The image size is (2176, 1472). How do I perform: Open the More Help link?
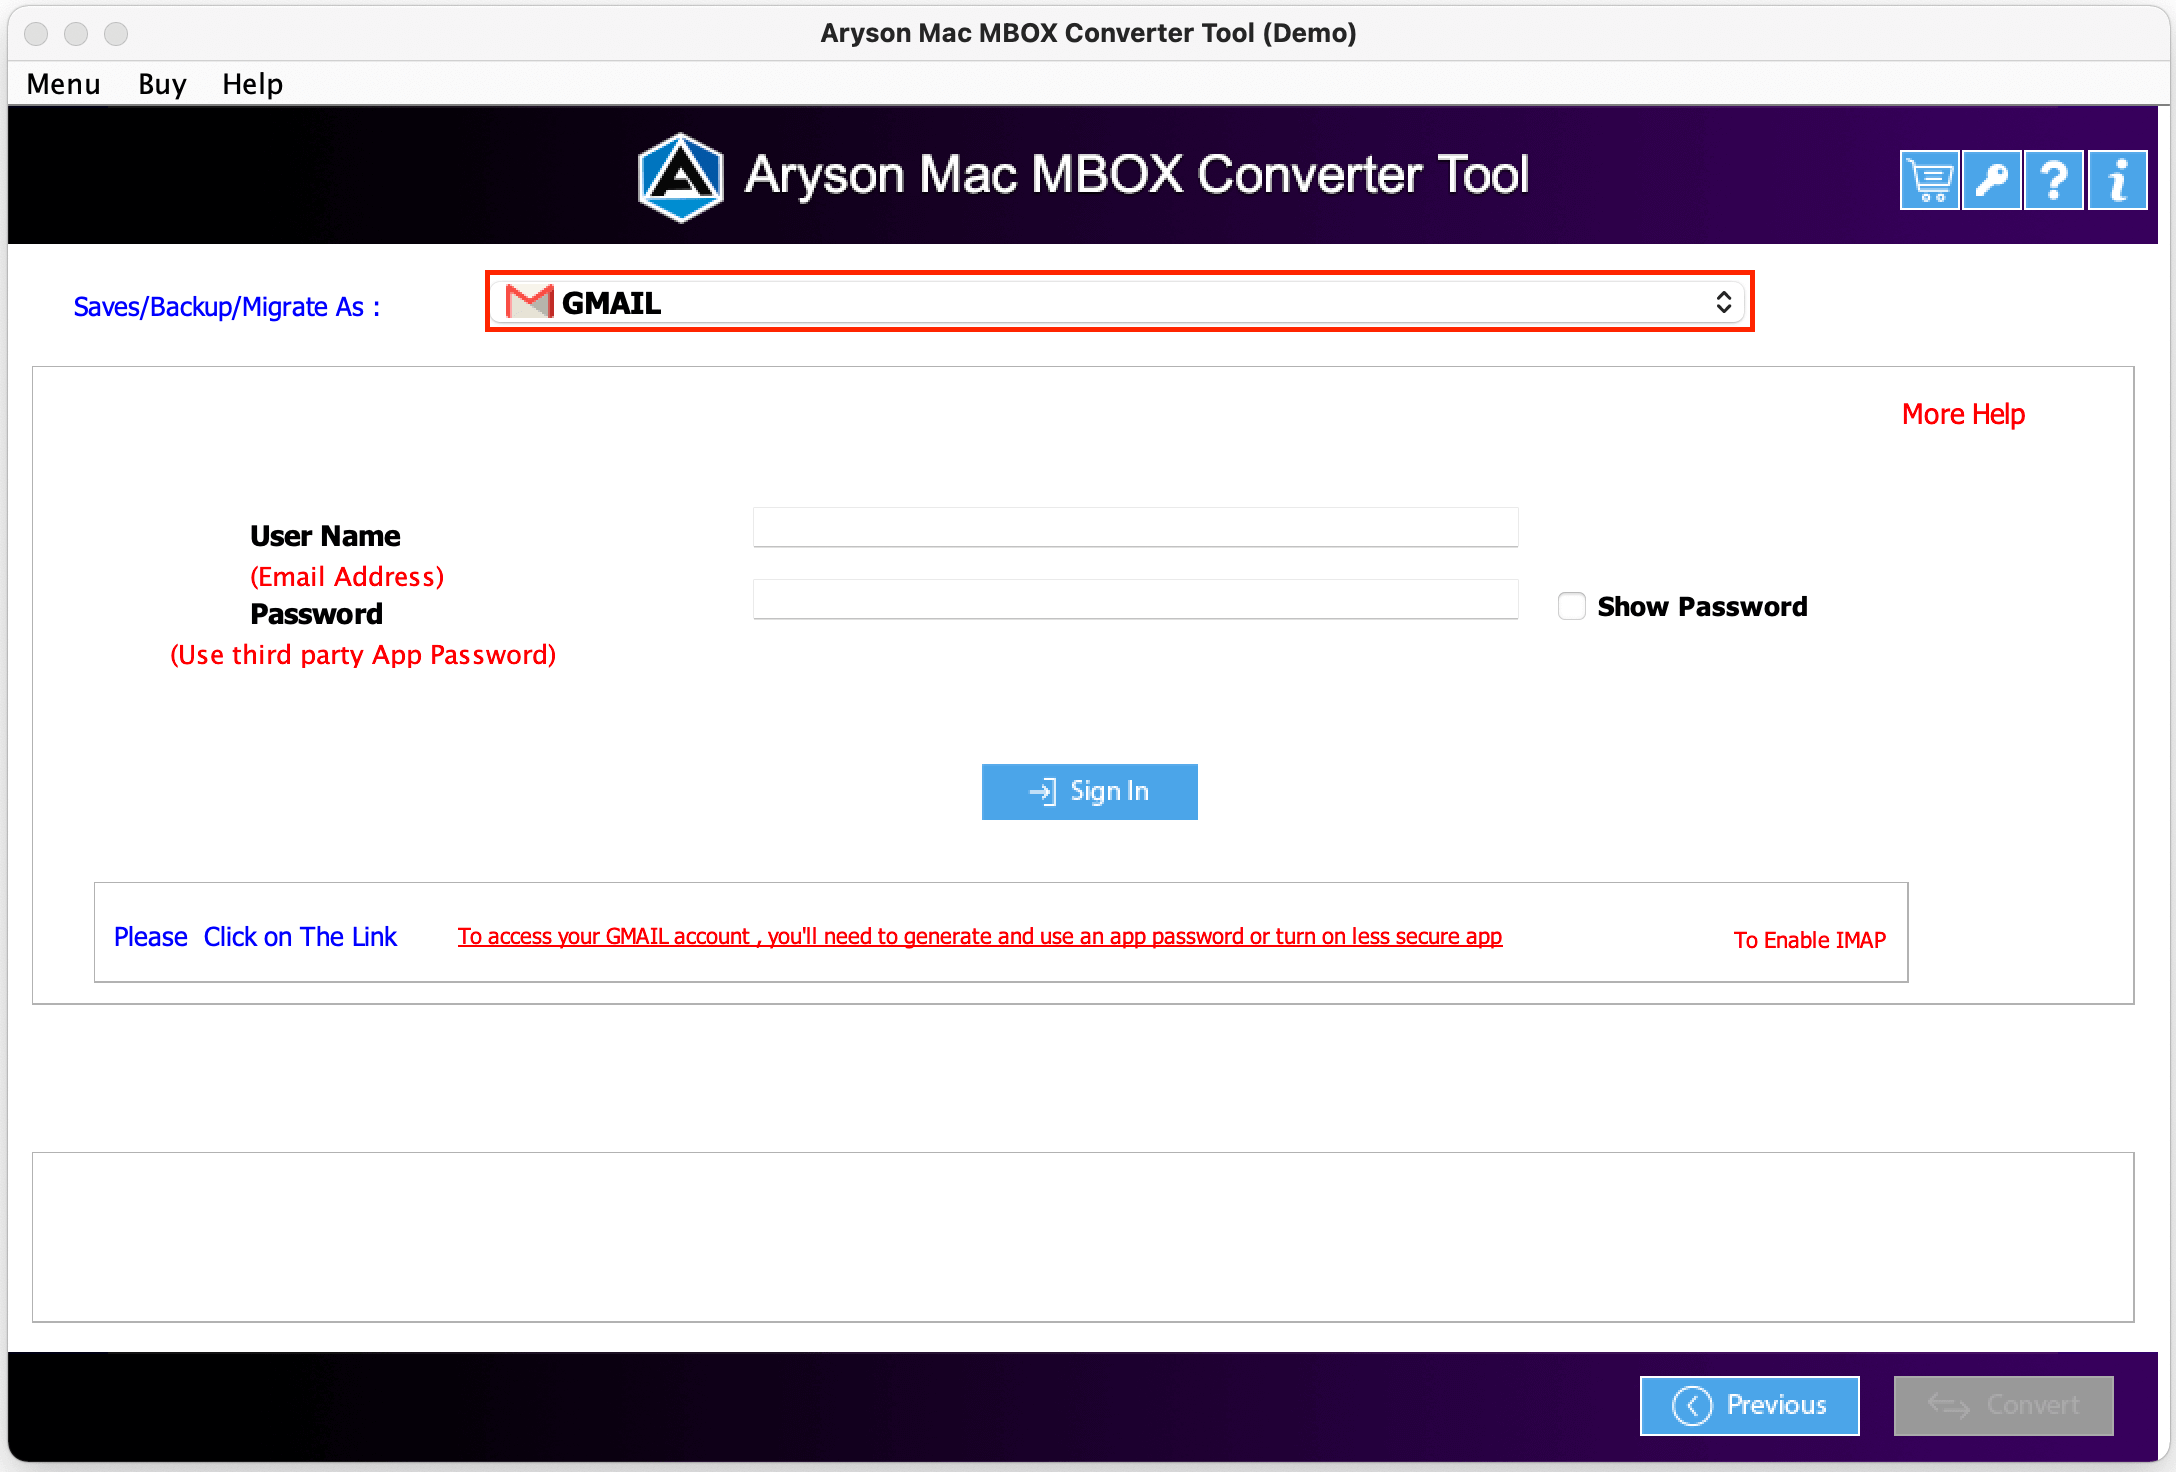pos(1963,414)
